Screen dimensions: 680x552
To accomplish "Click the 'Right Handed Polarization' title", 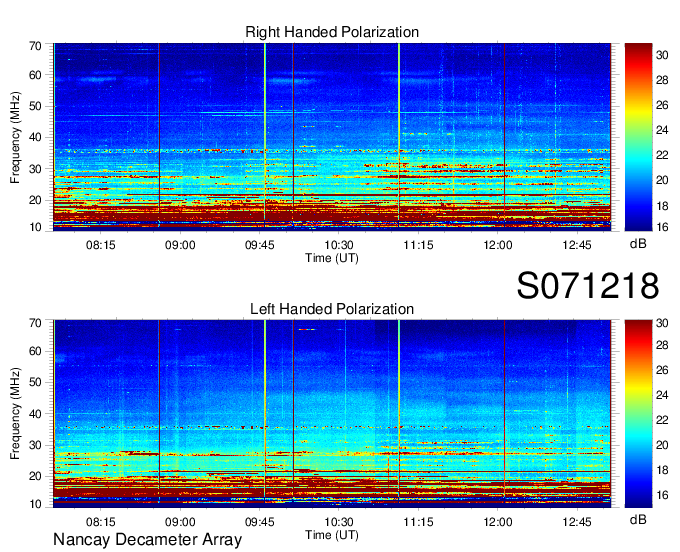I will 332,32.
